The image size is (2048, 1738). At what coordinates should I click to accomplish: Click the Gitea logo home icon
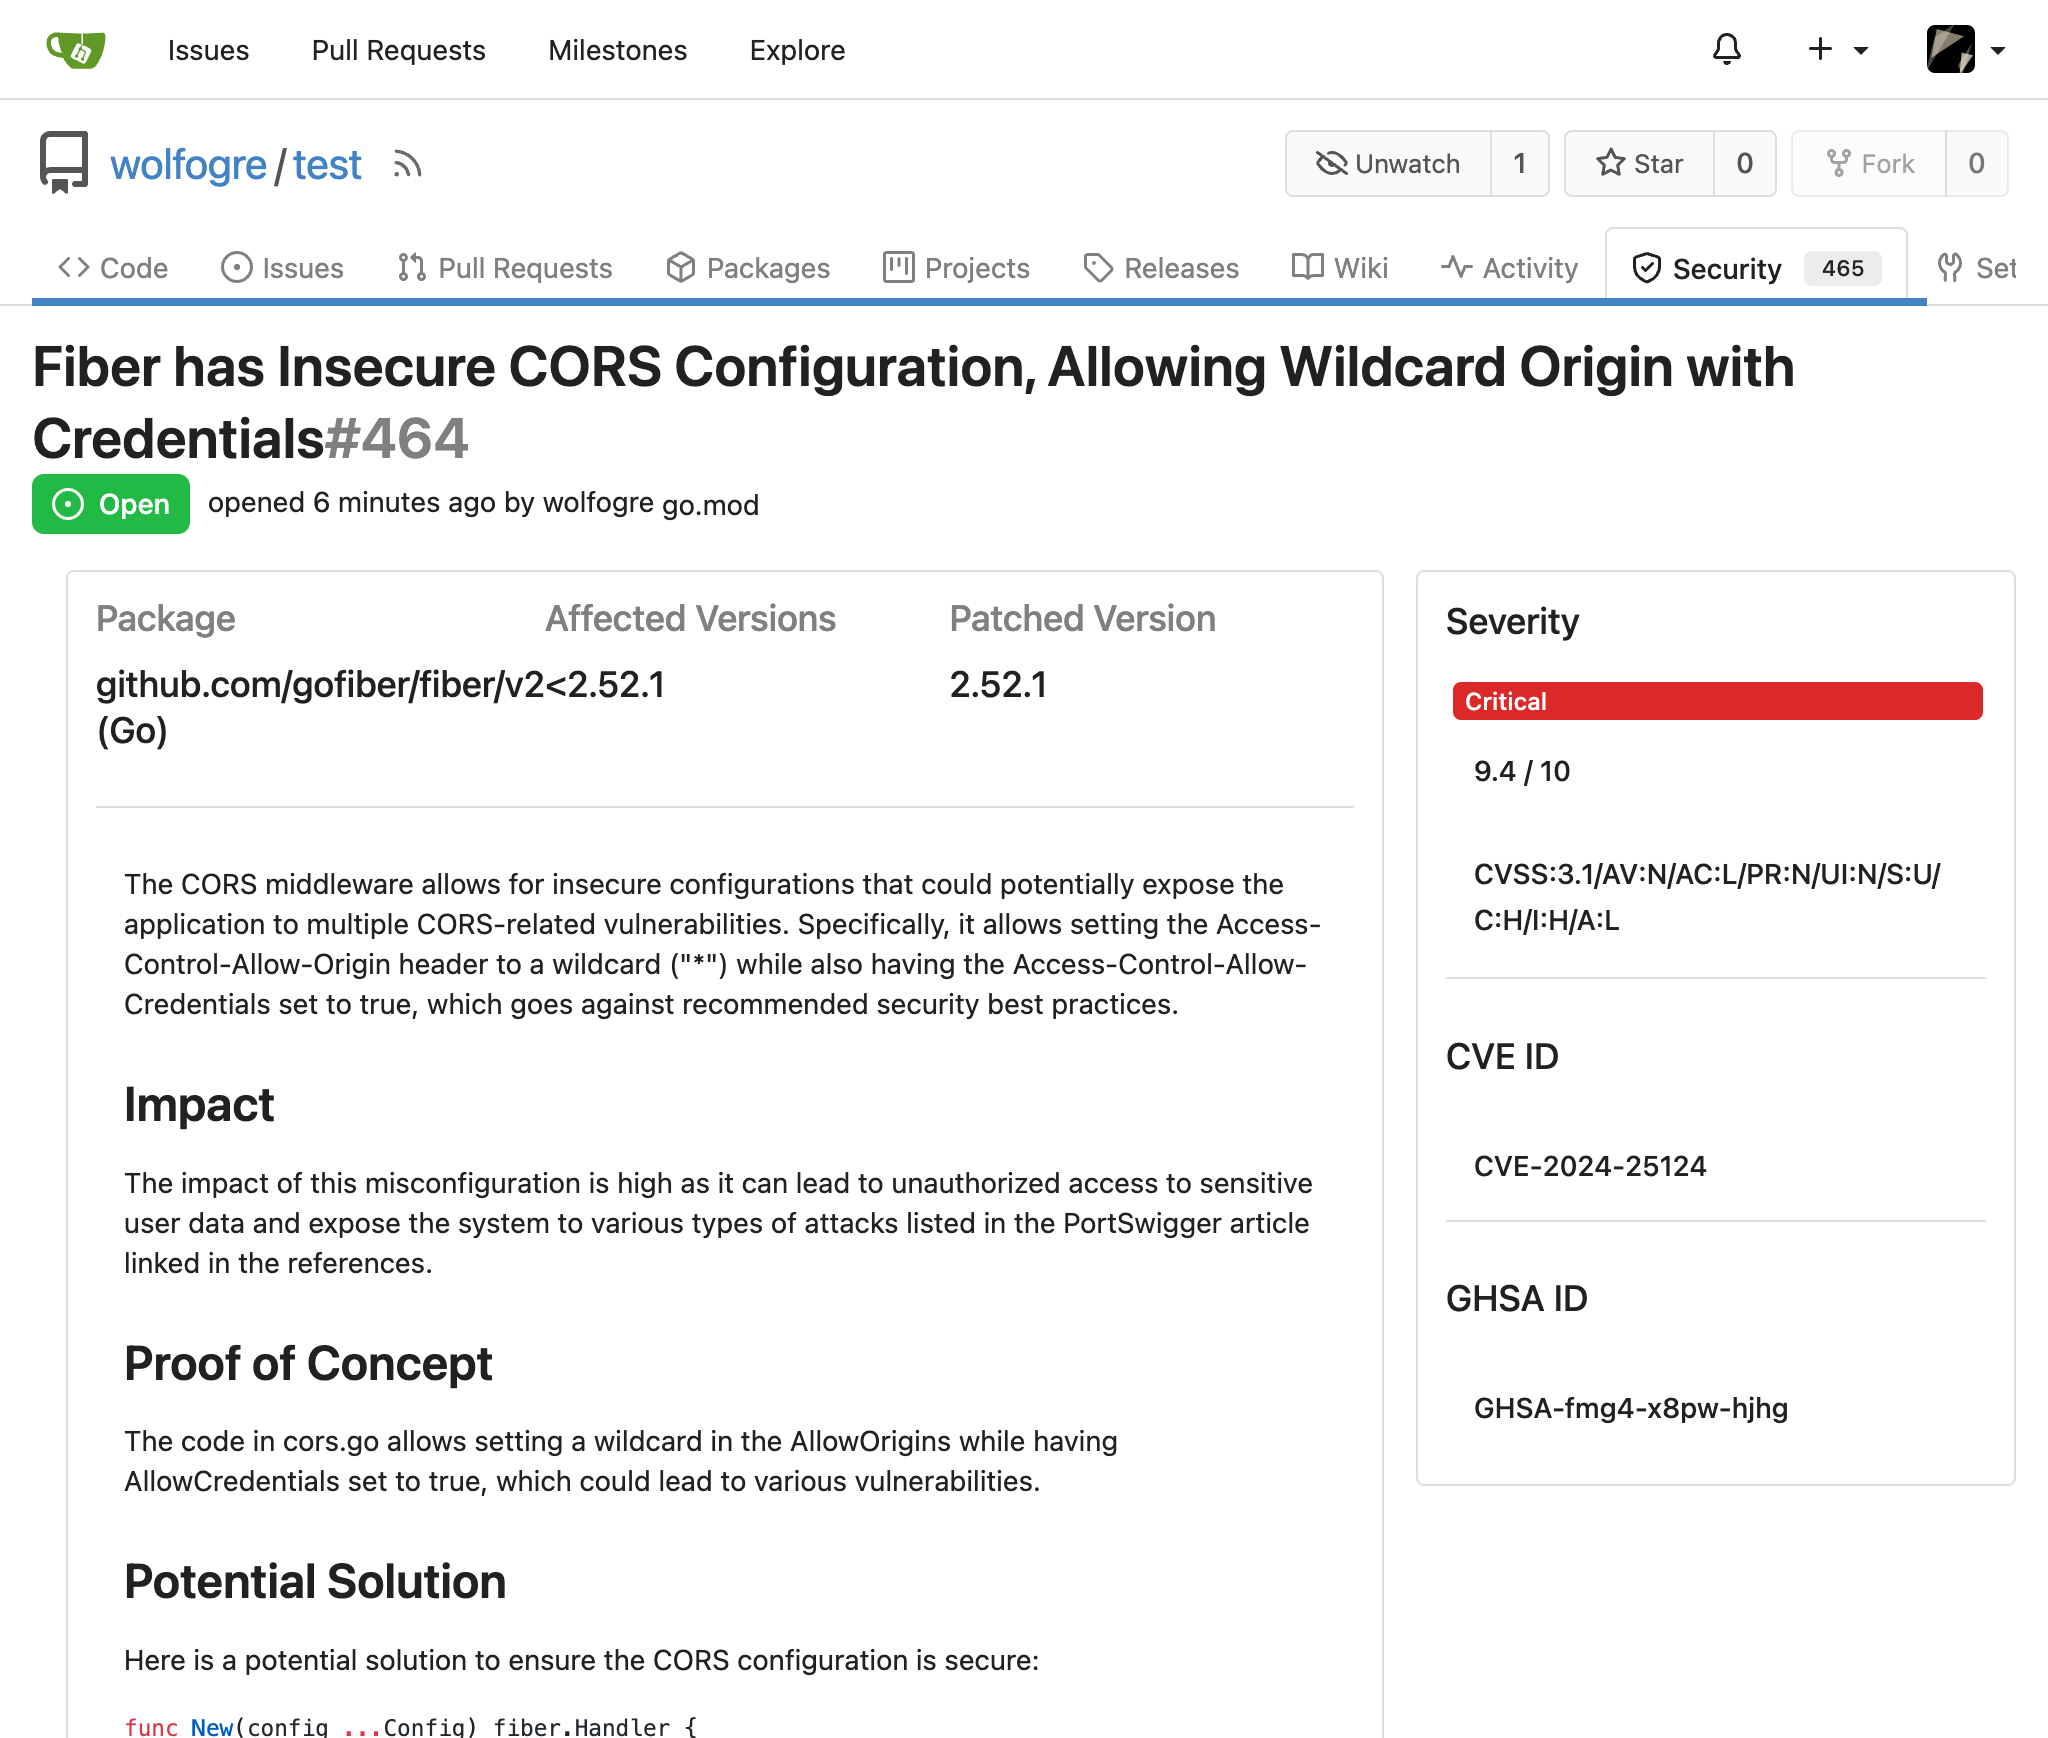(x=76, y=49)
